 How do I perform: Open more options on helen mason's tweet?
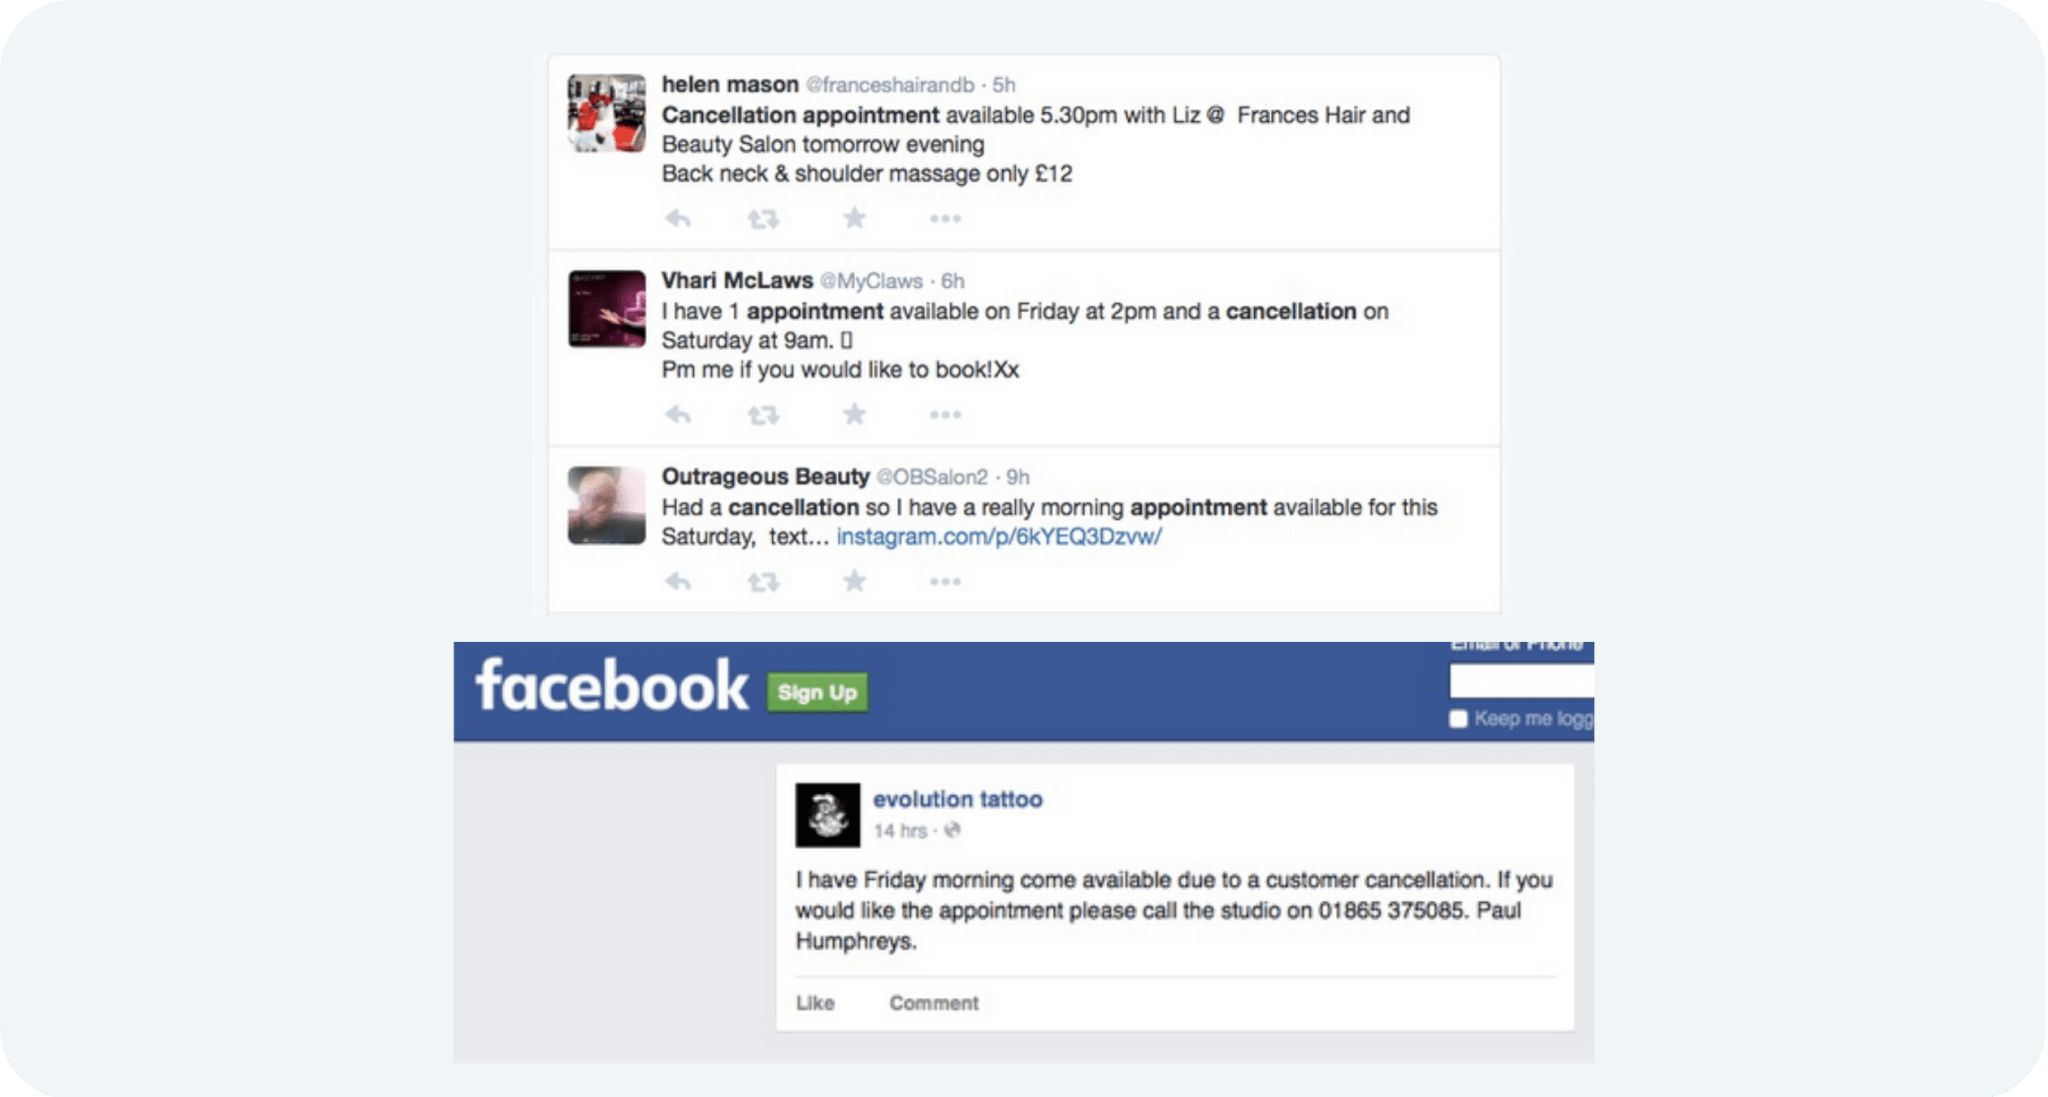click(x=945, y=218)
